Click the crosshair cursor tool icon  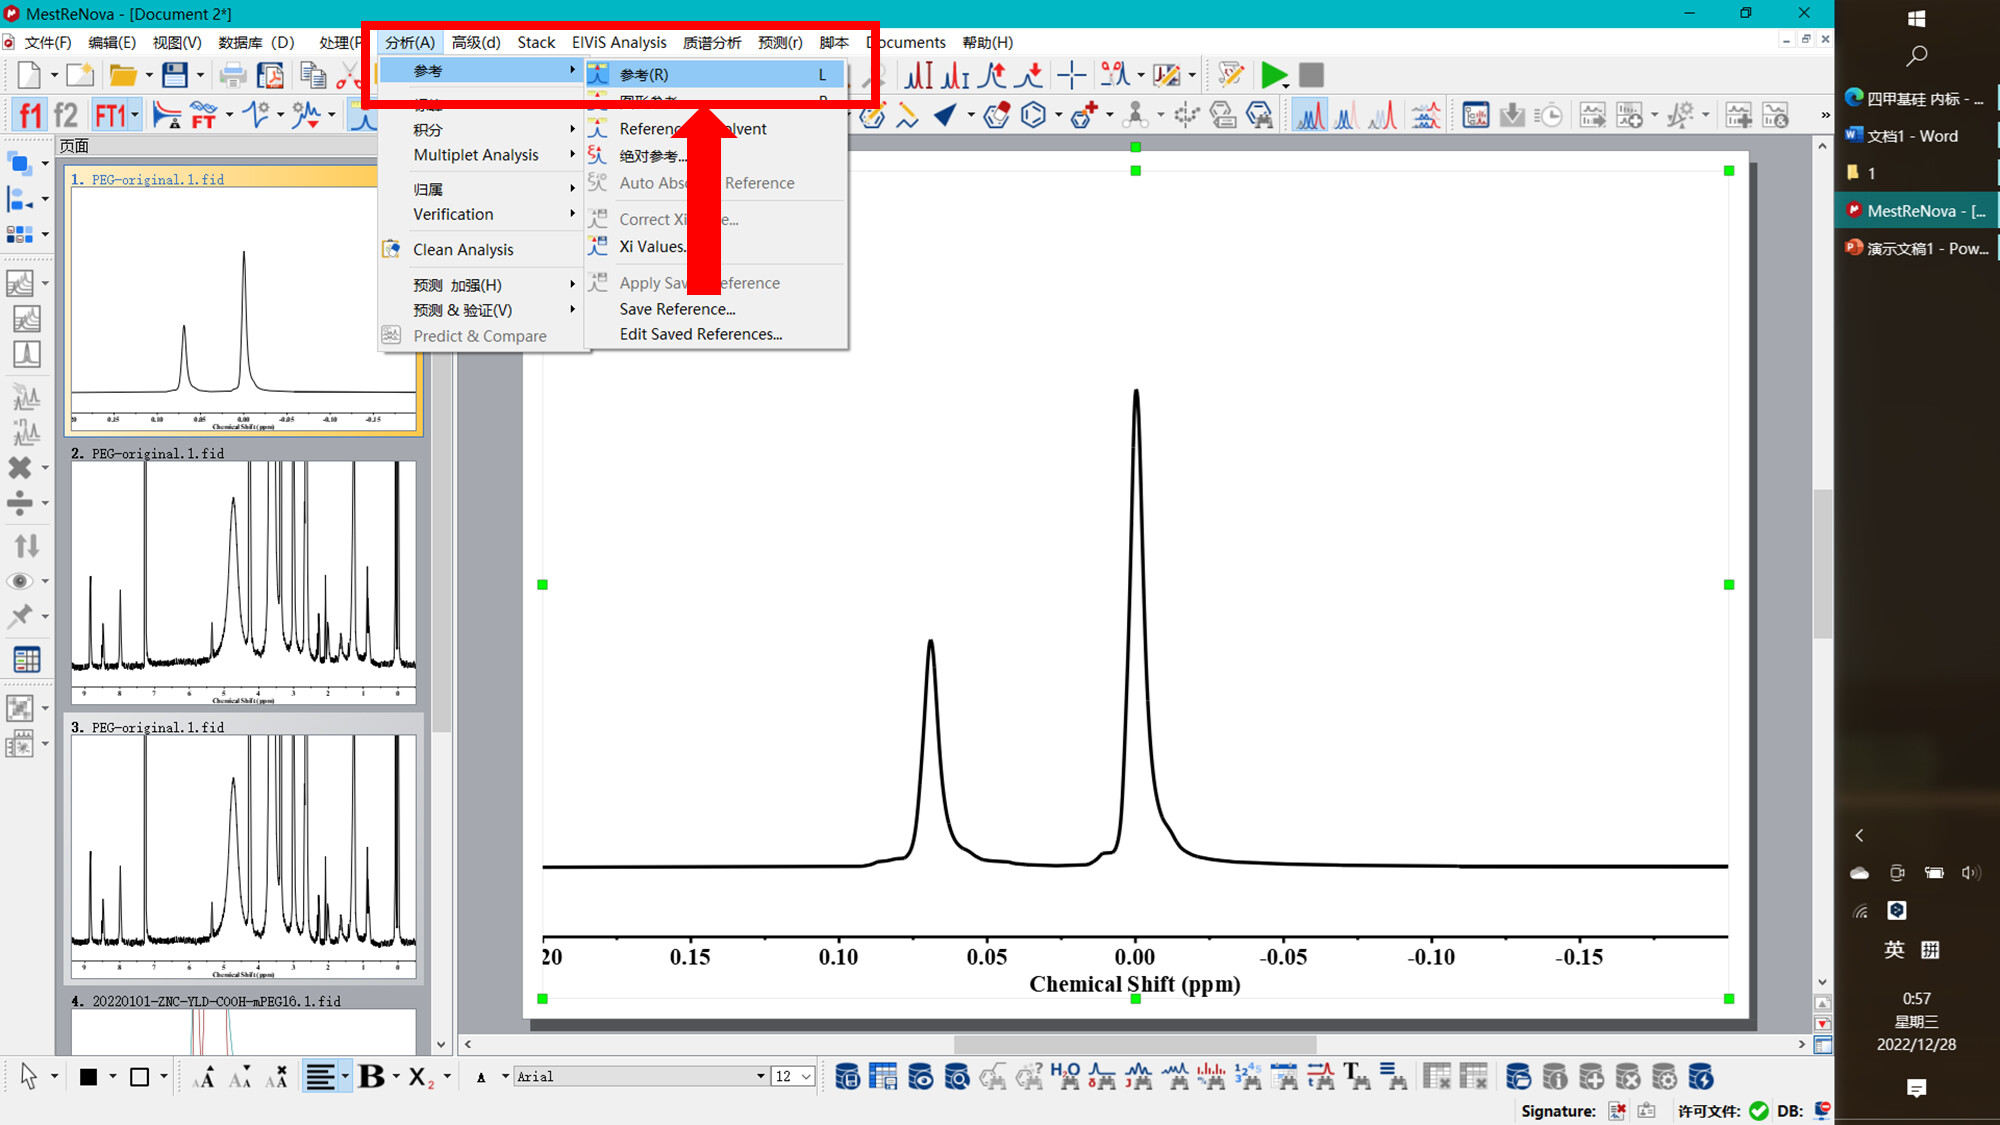[x=1071, y=75]
